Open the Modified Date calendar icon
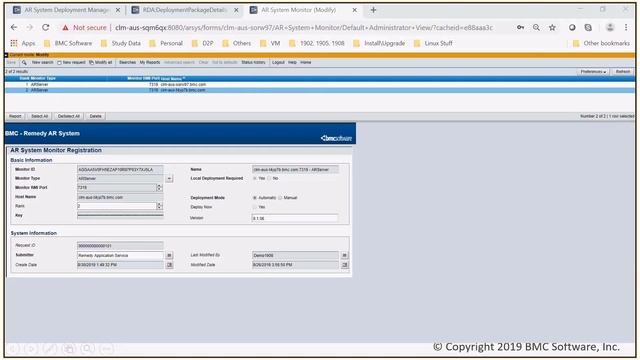The image size is (640, 360). (x=344, y=265)
